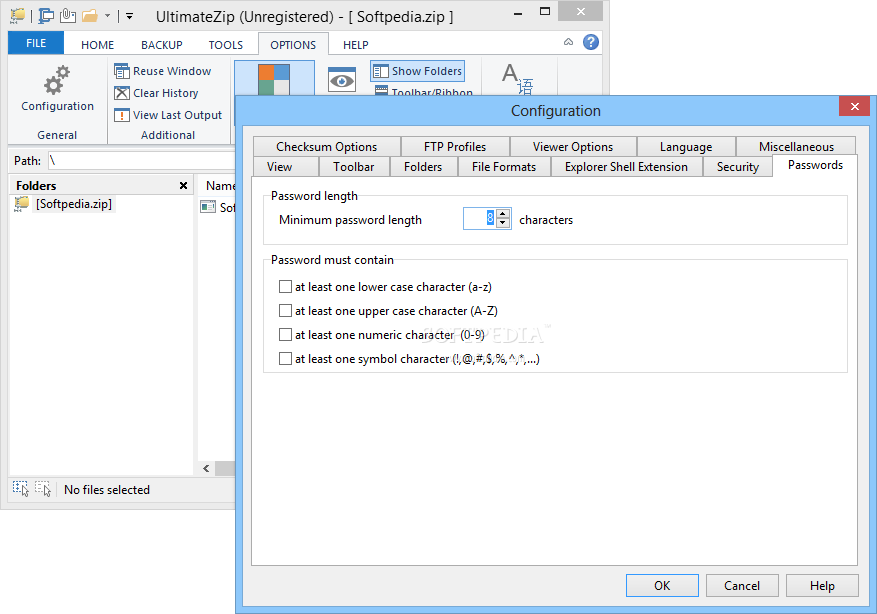877x614 pixels.
Task: Increase minimum password length with up arrow
Action: [x=503, y=214]
